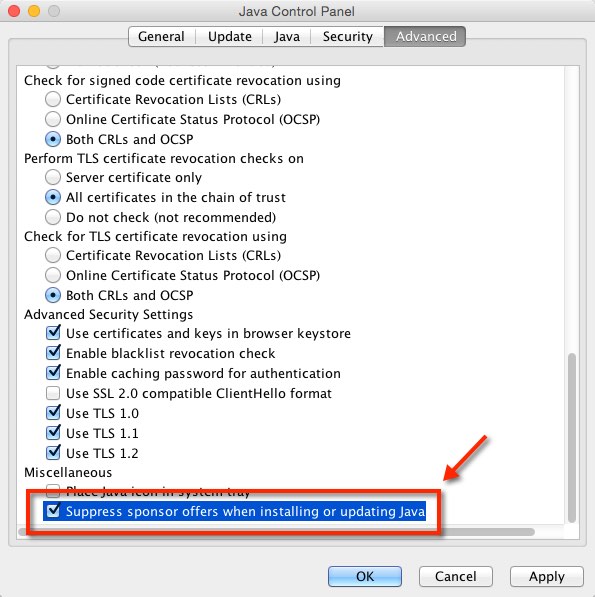The height and width of the screenshot is (597, 595).
Task: Close the Java Control Panel window
Action: (x=14, y=11)
